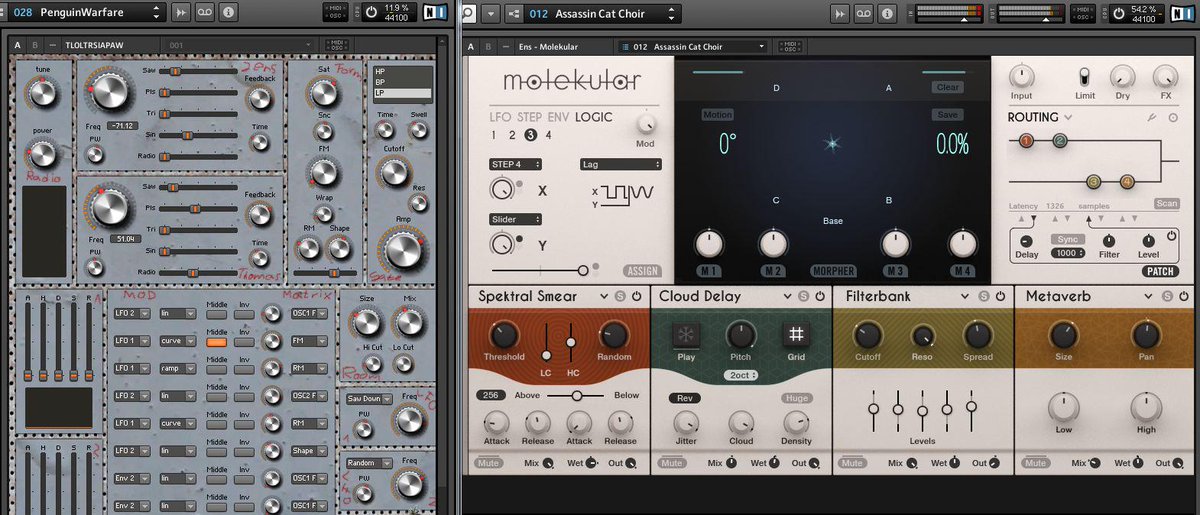Click the Above/Below slider in Spektral Smear
1200x515 pixels.
click(575, 395)
